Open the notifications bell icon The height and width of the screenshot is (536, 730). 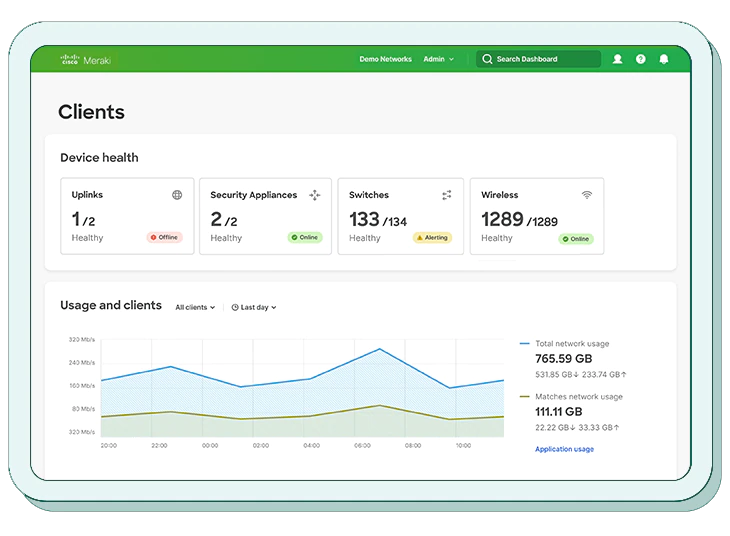(x=664, y=59)
